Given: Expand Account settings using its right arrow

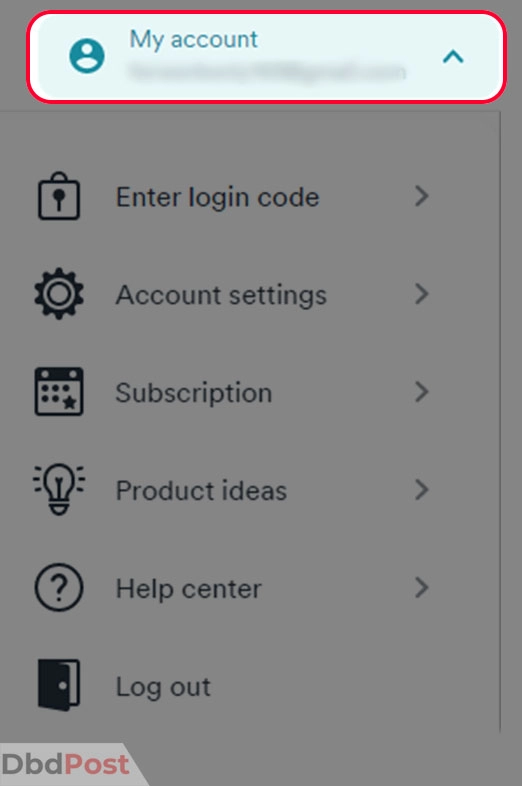Looking at the screenshot, I should 422,294.
